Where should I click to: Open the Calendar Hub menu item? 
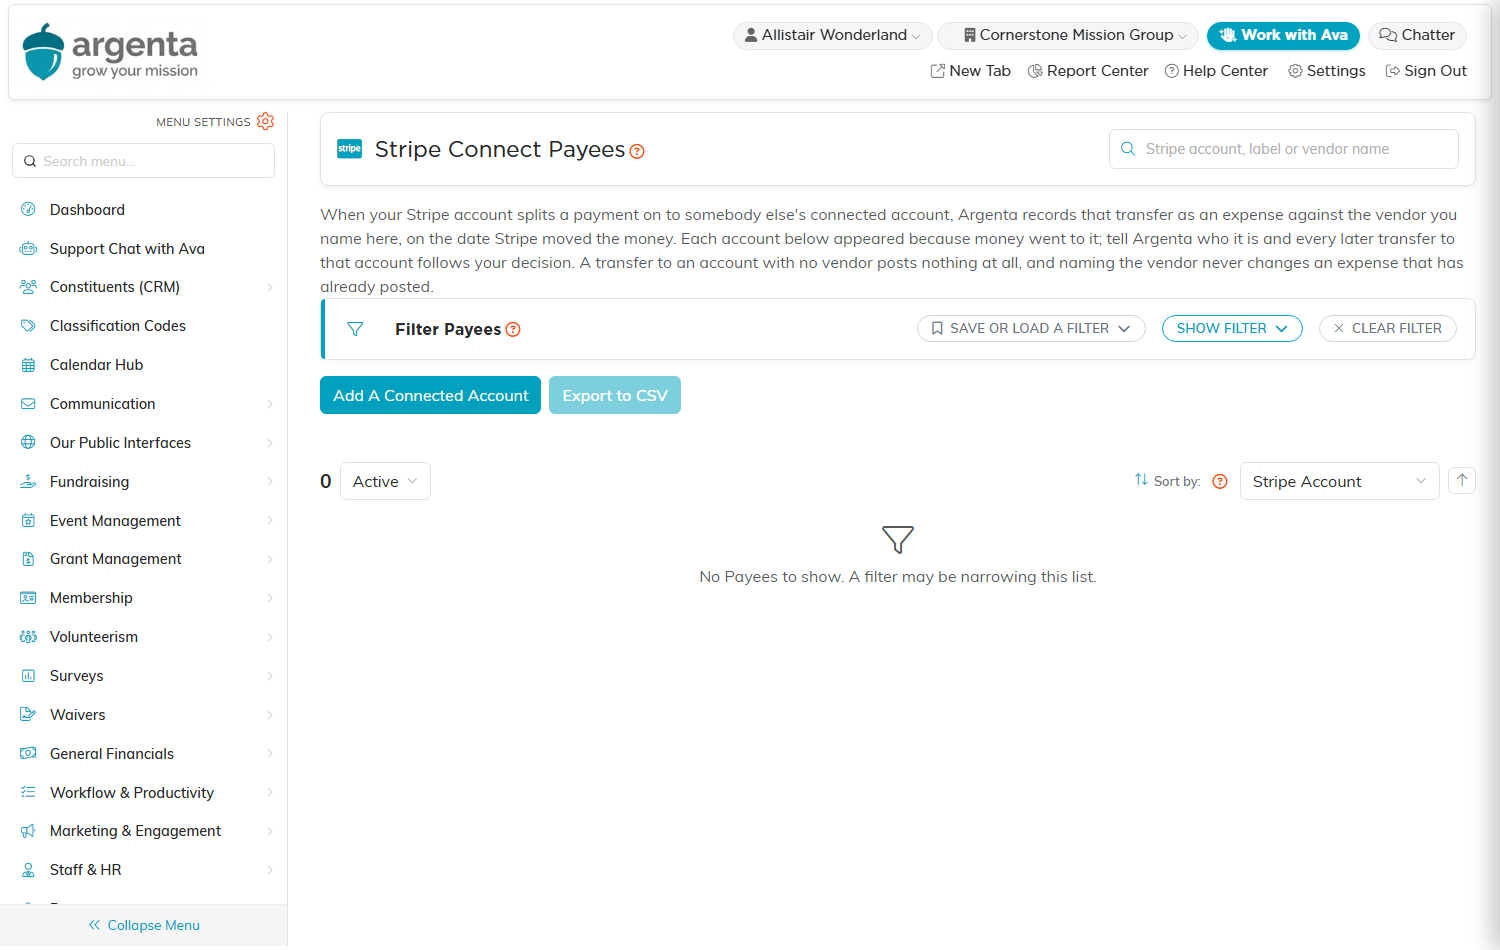96,365
